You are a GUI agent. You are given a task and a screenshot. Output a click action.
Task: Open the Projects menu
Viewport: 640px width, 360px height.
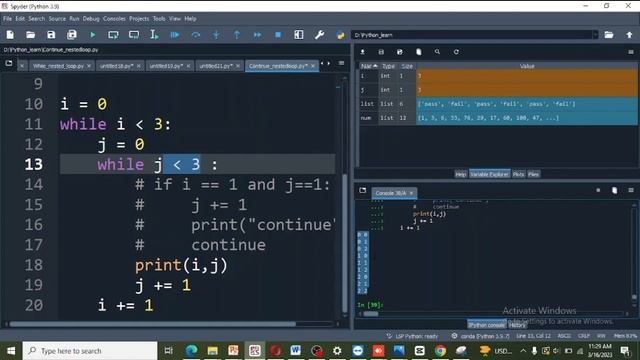coord(139,19)
